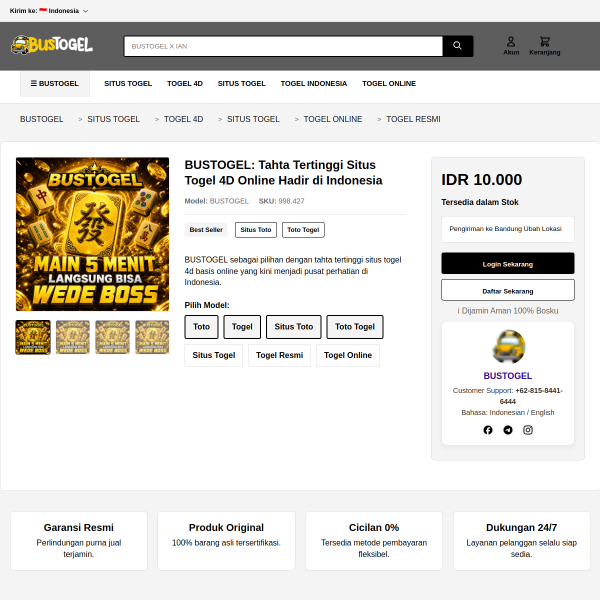Choose the Situs Togel model option
This screenshot has height=600, width=600.
pyautogui.click(x=214, y=355)
